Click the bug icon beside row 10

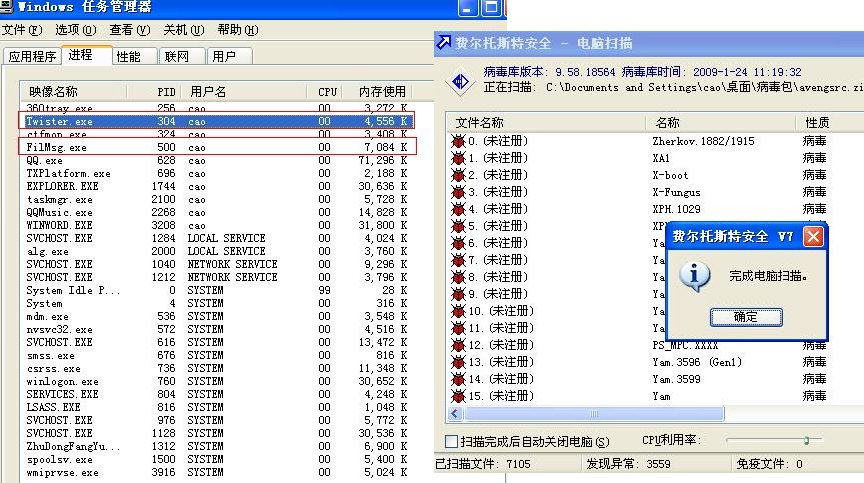[458, 311]
